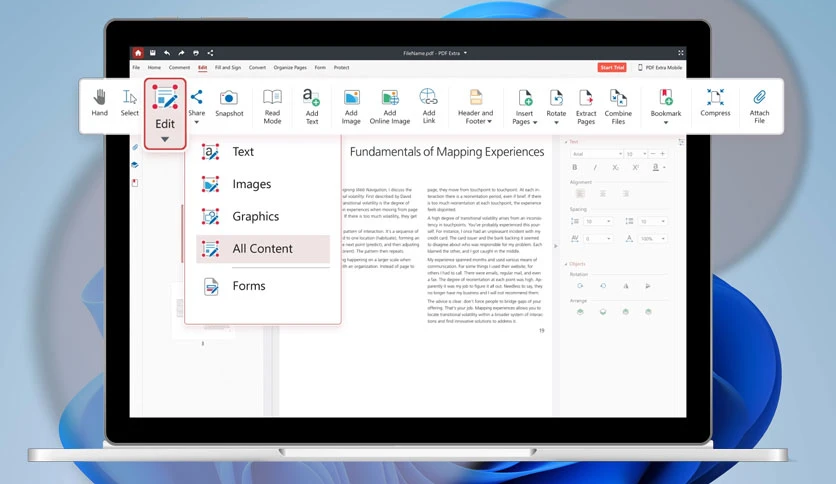Launch the Combine Files tool
The image size is (836, 484).
tap(618, 107)
